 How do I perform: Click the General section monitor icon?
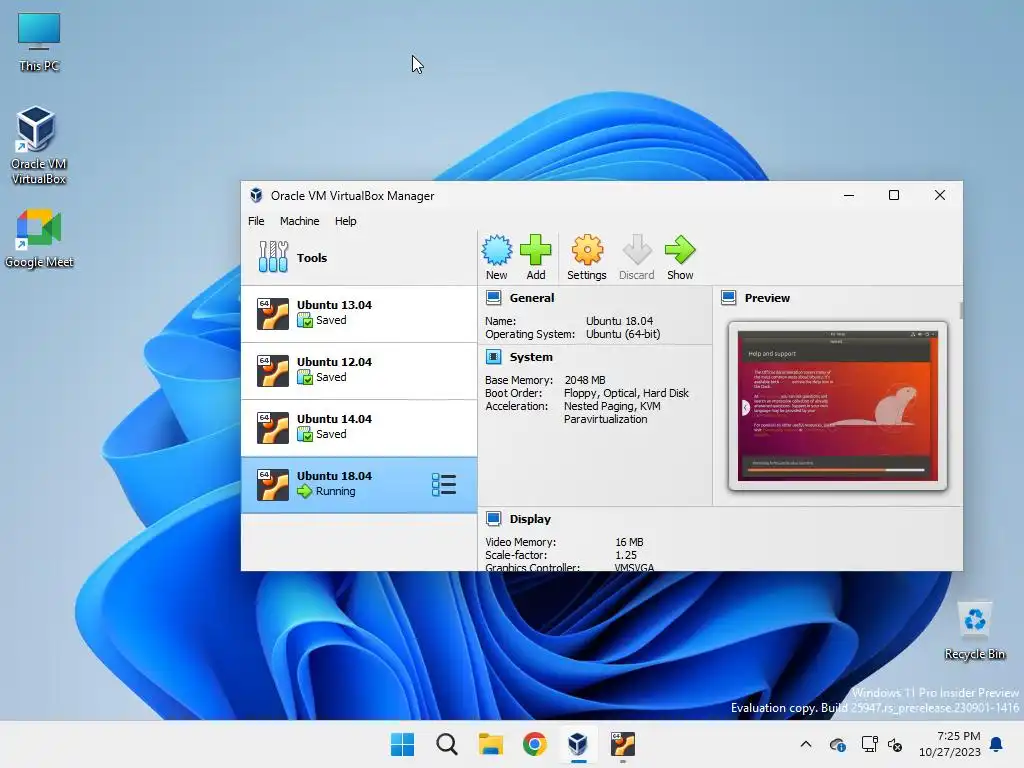(494, 298)
